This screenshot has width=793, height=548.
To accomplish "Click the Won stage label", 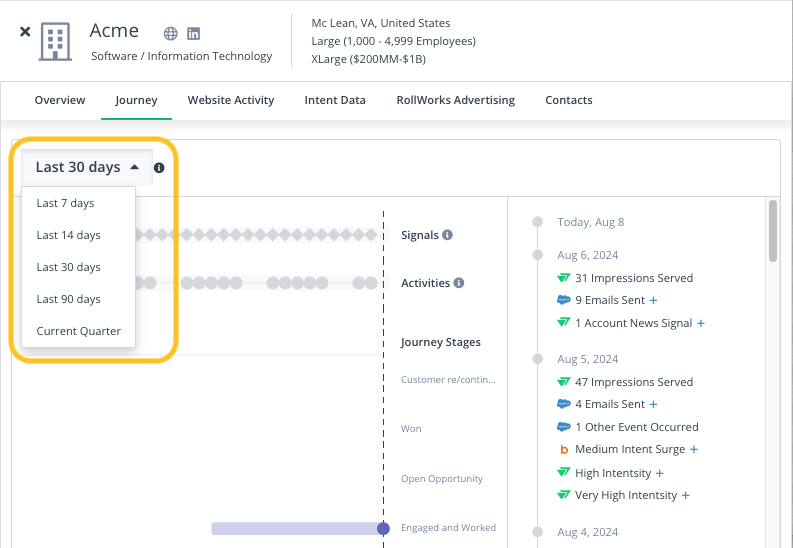I will (x=411, y=429).
